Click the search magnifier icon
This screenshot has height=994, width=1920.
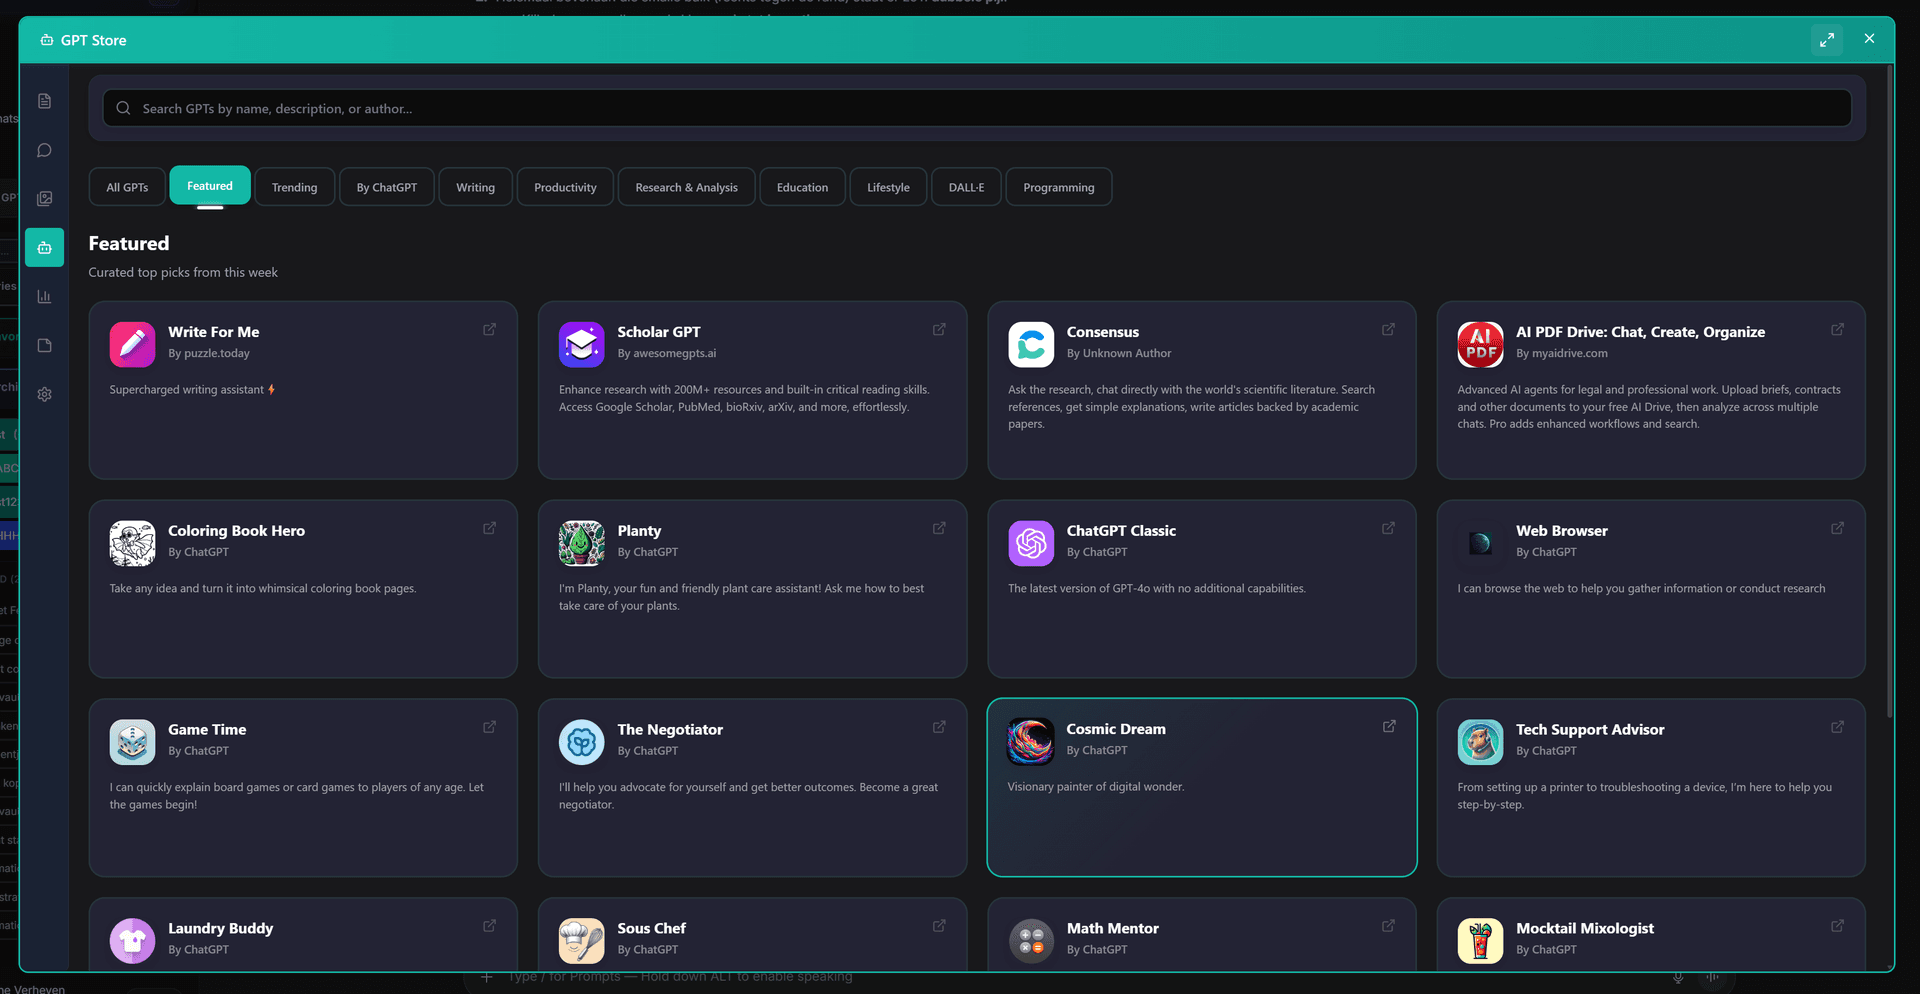coord(122,108)
